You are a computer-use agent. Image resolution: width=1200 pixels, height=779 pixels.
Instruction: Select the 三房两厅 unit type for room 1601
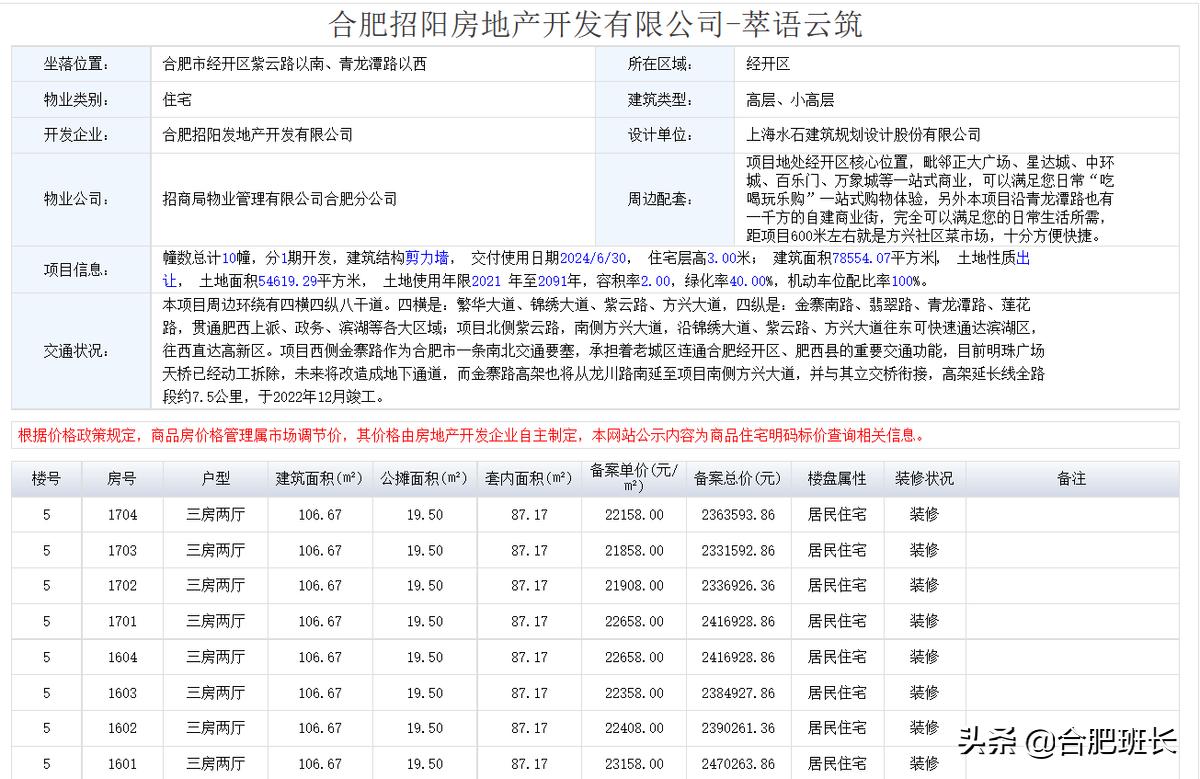[214, 763]
